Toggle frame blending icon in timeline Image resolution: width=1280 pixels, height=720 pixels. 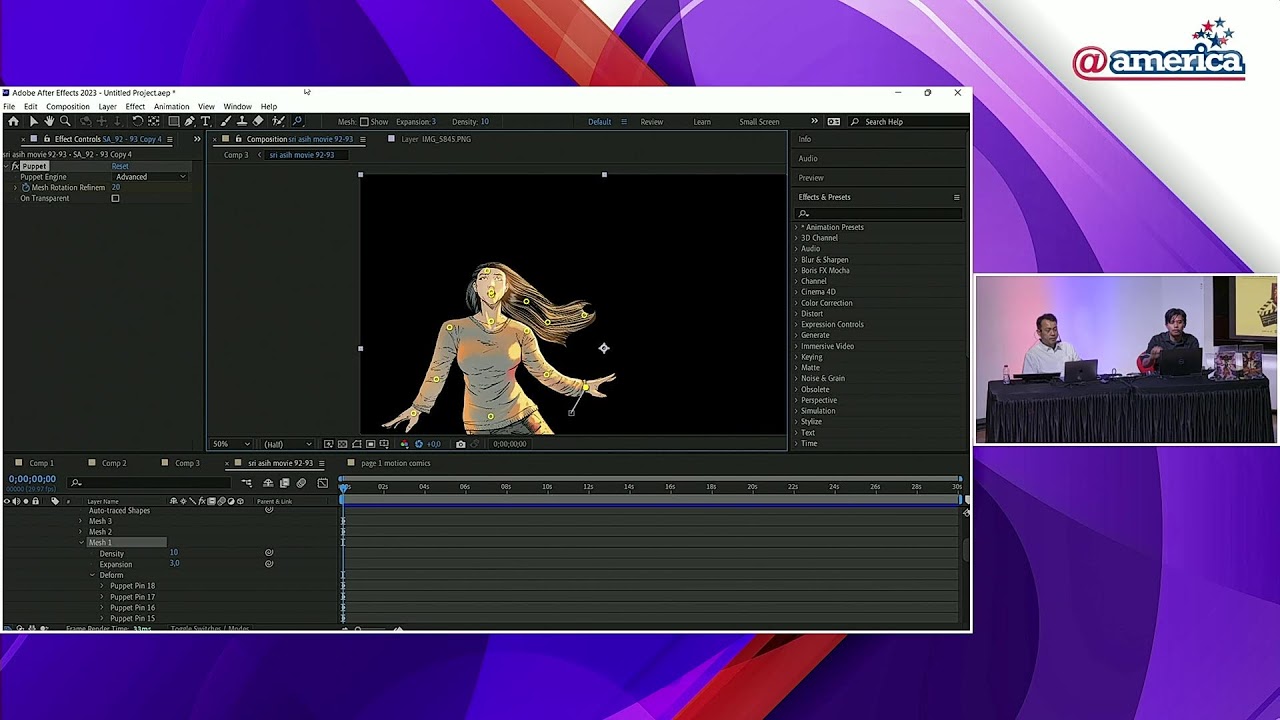click(x=285, y=483)
